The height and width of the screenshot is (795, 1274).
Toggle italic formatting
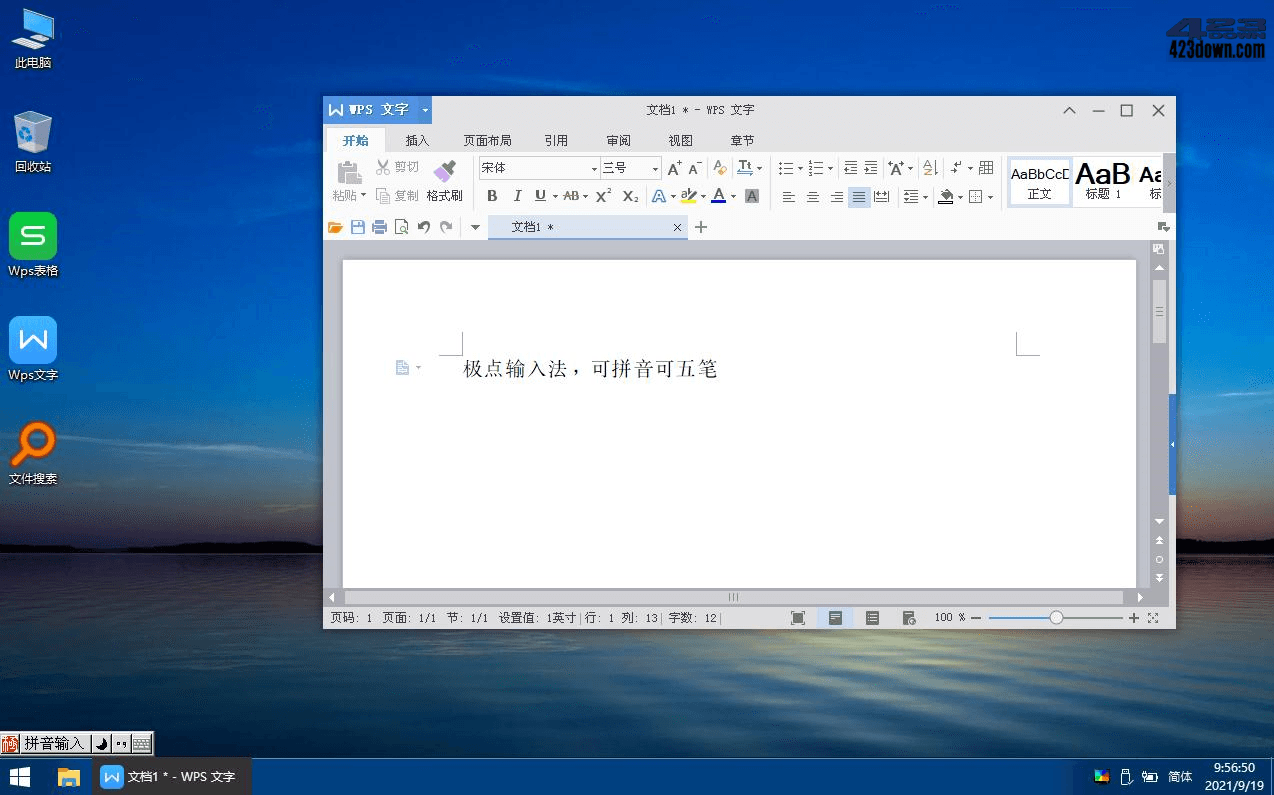517,196
